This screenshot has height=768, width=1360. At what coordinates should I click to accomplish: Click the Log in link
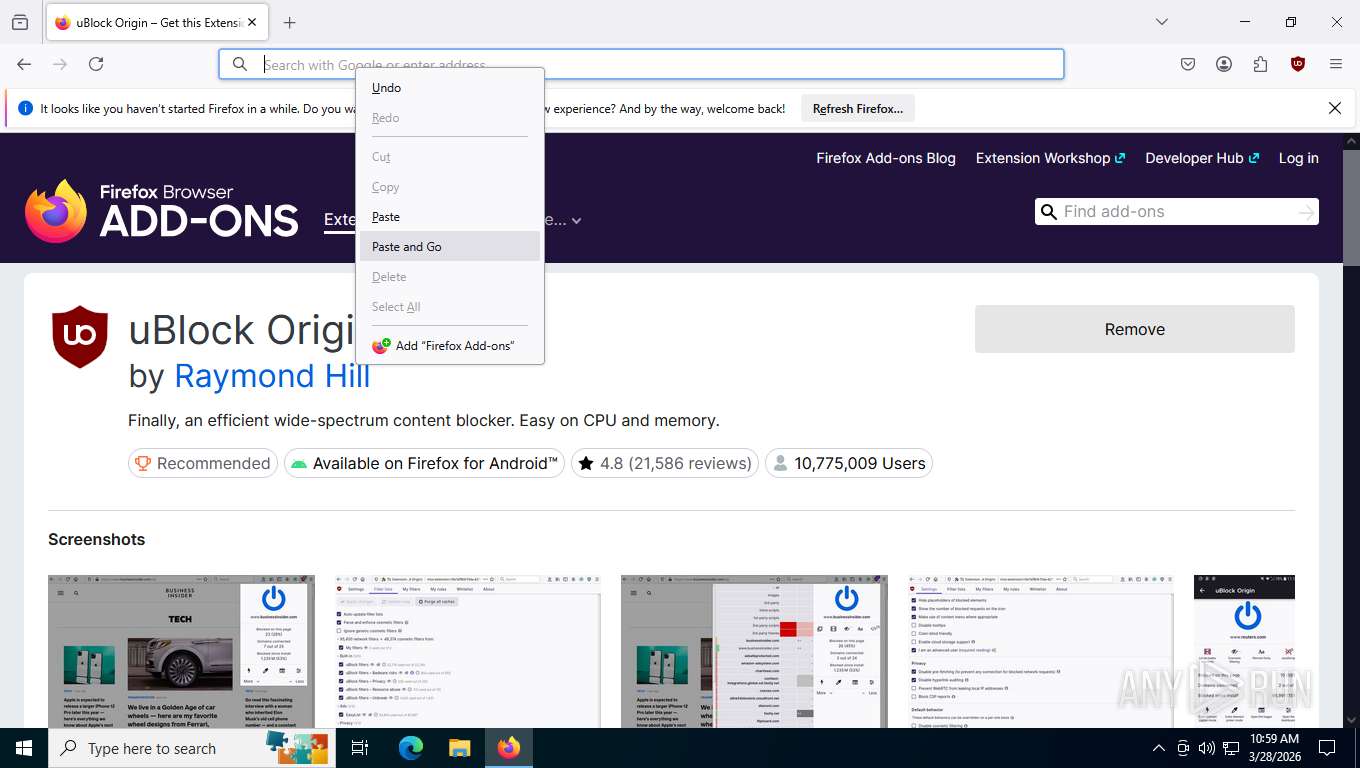[1298, 158]
